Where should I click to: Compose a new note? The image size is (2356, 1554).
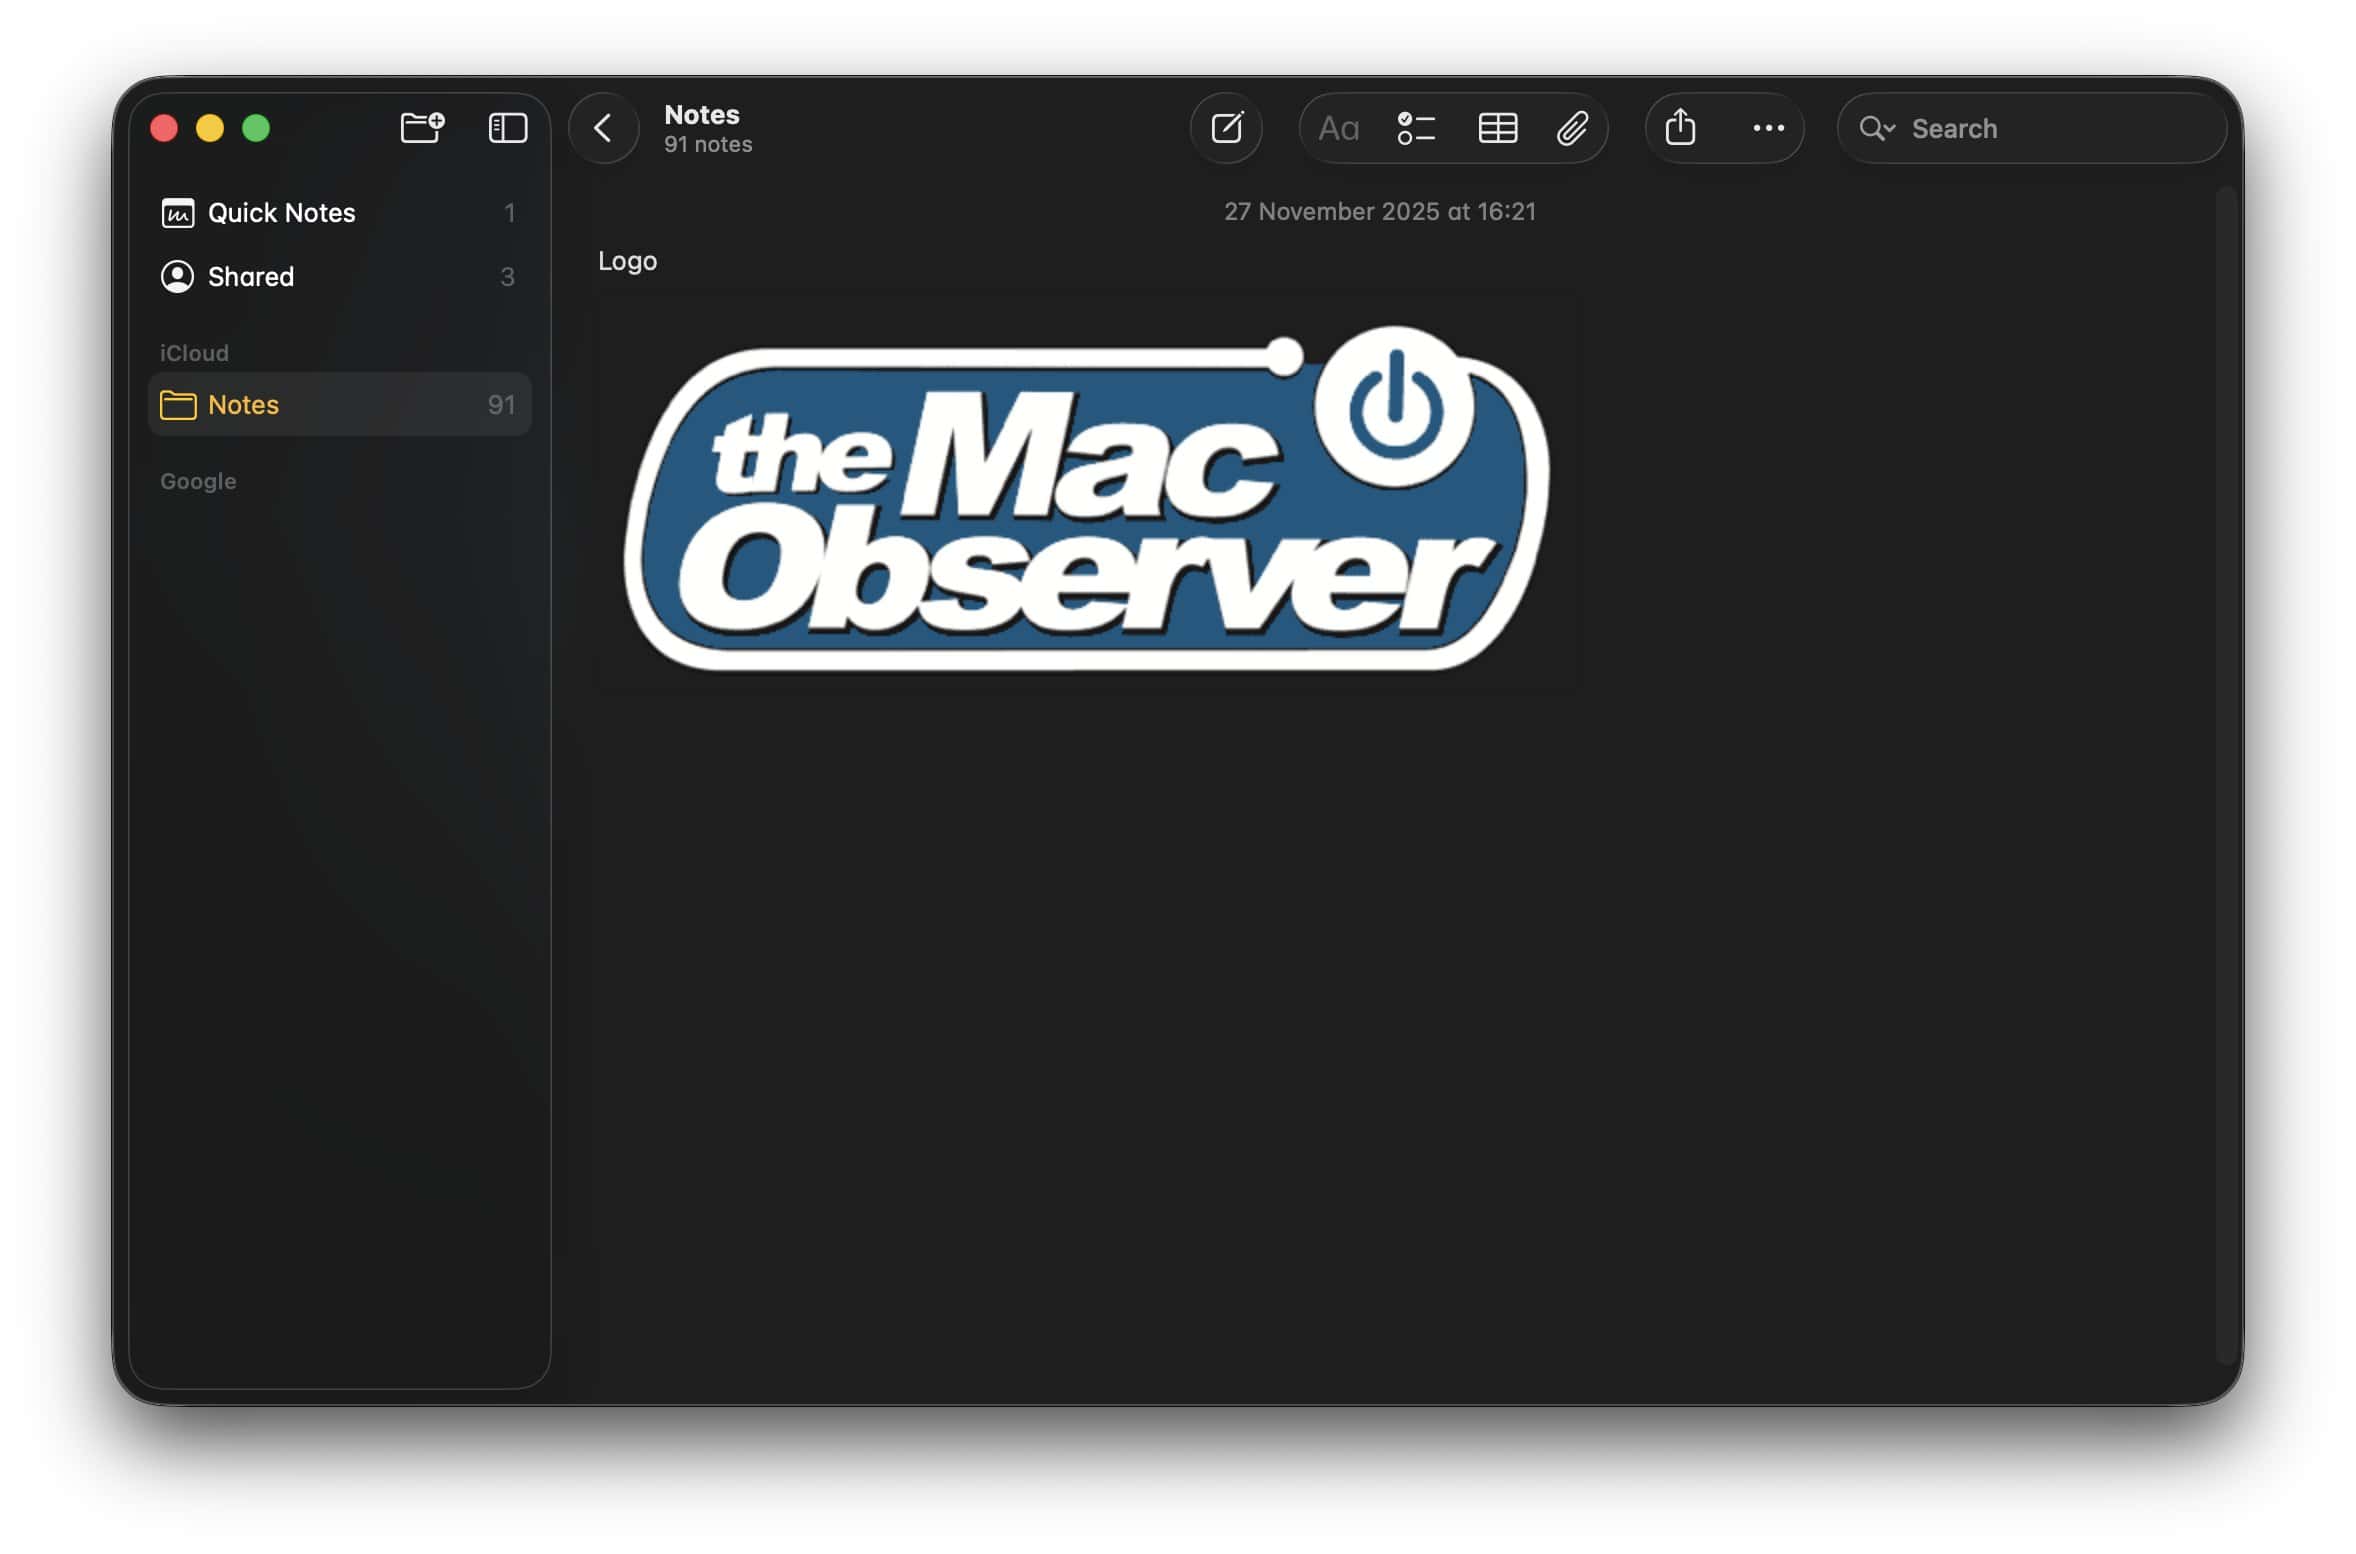pos(1226,128)
